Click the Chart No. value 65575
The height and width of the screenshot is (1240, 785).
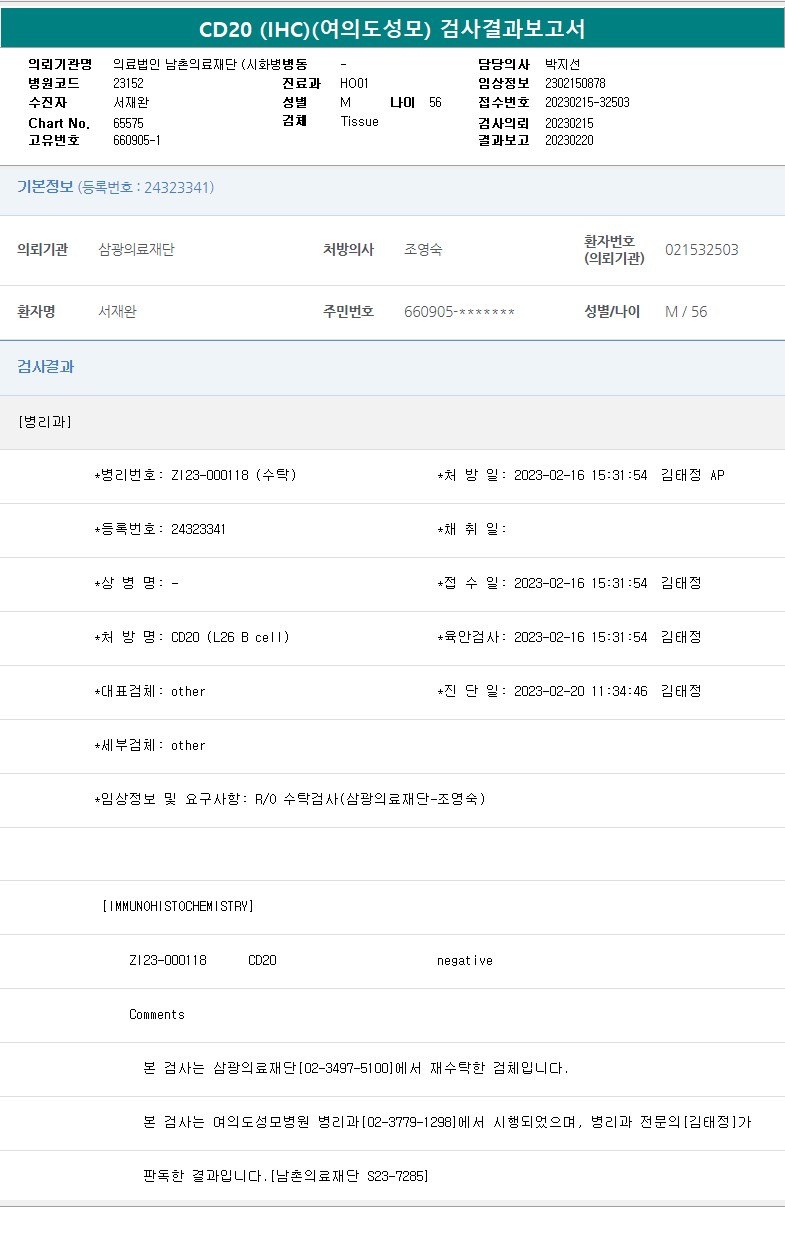point(129,123)
